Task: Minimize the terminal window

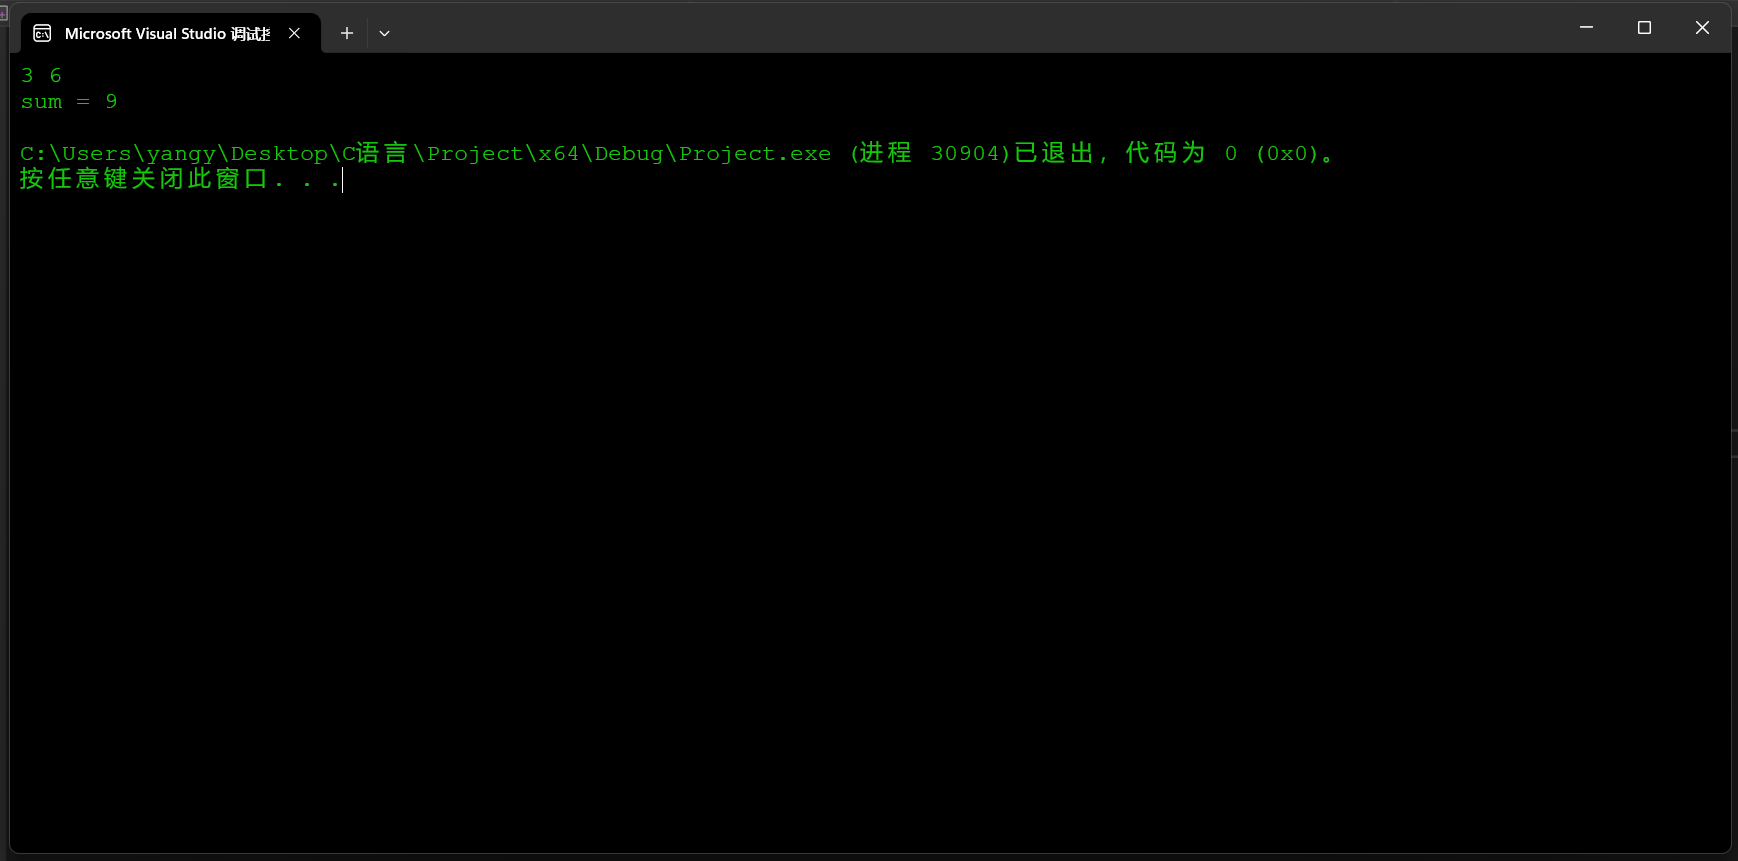Action: (1585, 27)
